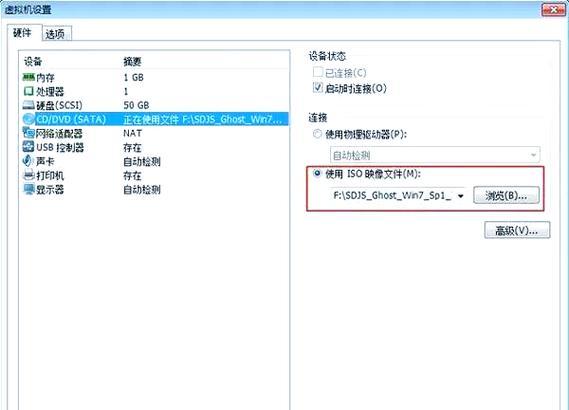This screenshot has height=410, width=569.
Task: Open the 自动检测 physical drive dropdown
Action: click(435, 155)
